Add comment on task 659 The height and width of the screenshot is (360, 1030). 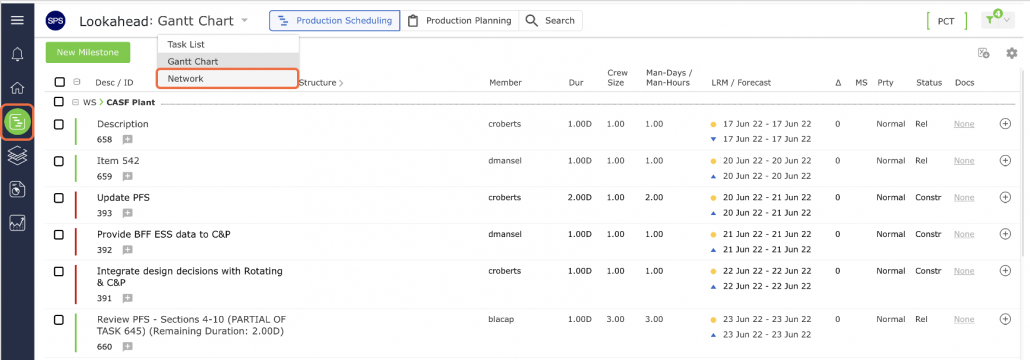pos(127,176)
